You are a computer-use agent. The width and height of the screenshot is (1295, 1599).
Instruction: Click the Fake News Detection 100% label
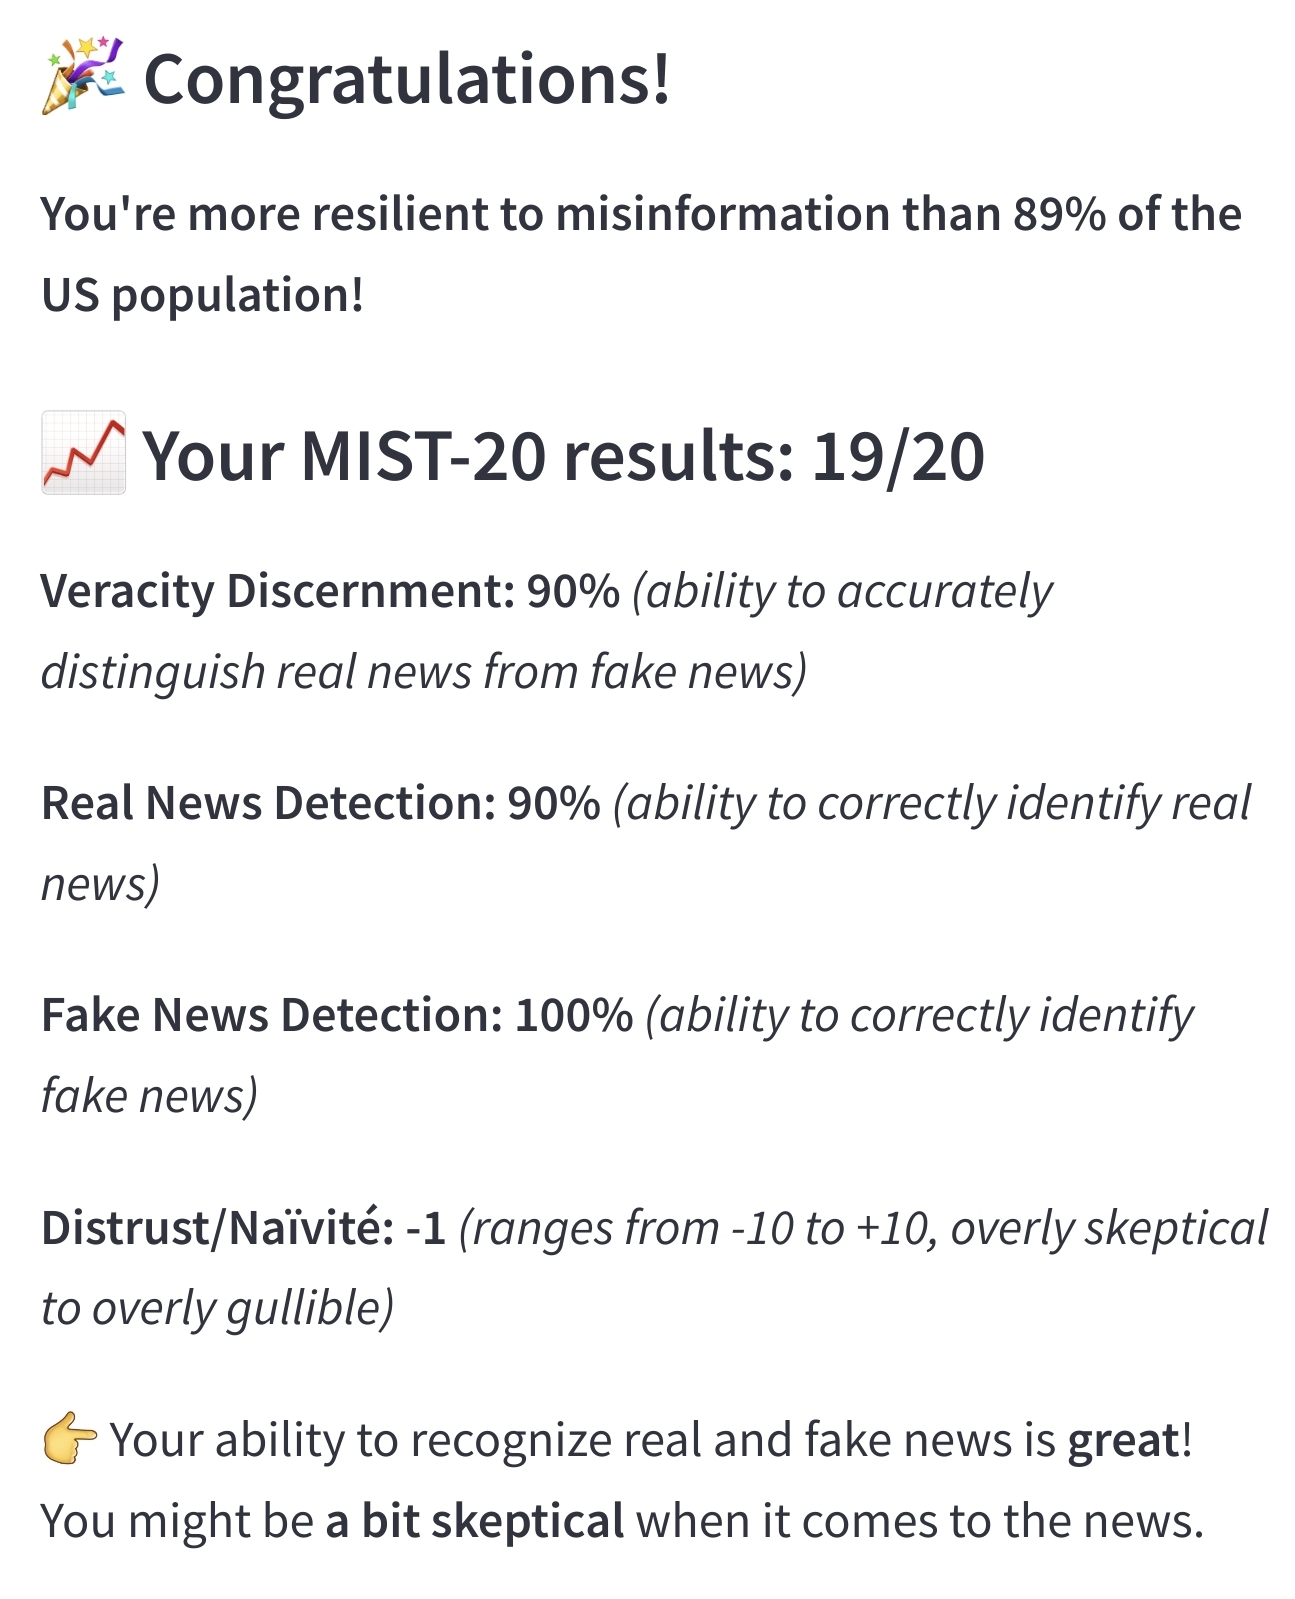337,1015
